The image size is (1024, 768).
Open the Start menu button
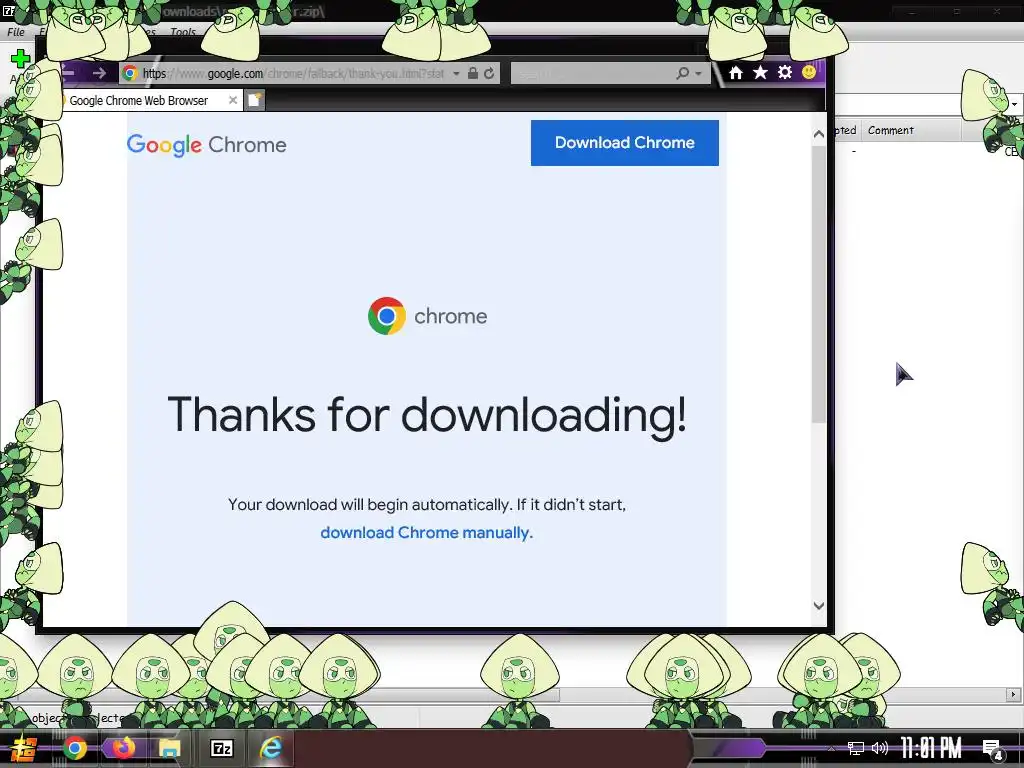click(23, 748)
